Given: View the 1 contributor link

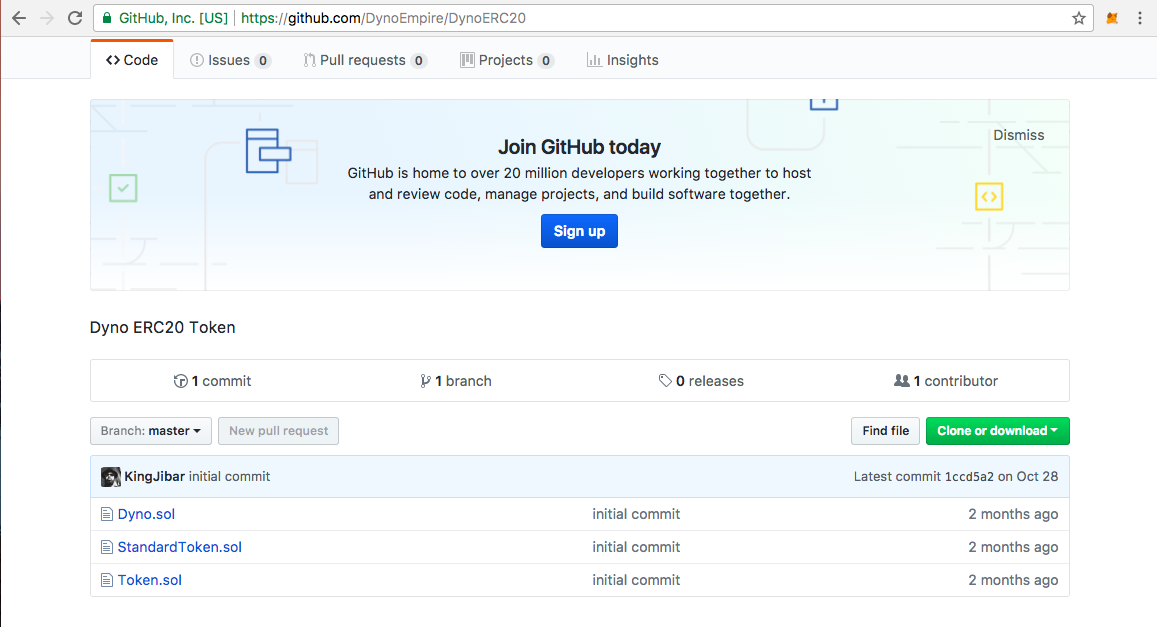Looking at the screenshot, I should 946,381.
